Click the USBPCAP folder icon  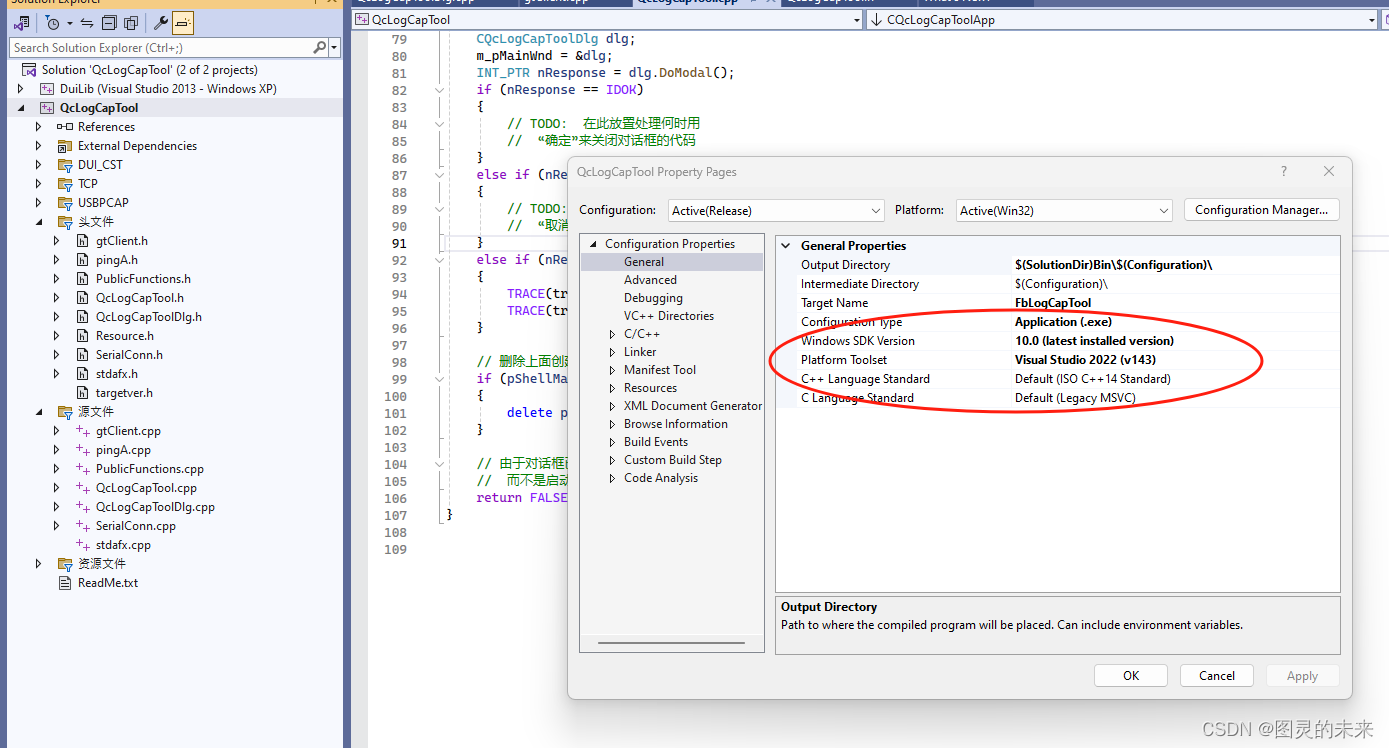(x=65, y=203)
